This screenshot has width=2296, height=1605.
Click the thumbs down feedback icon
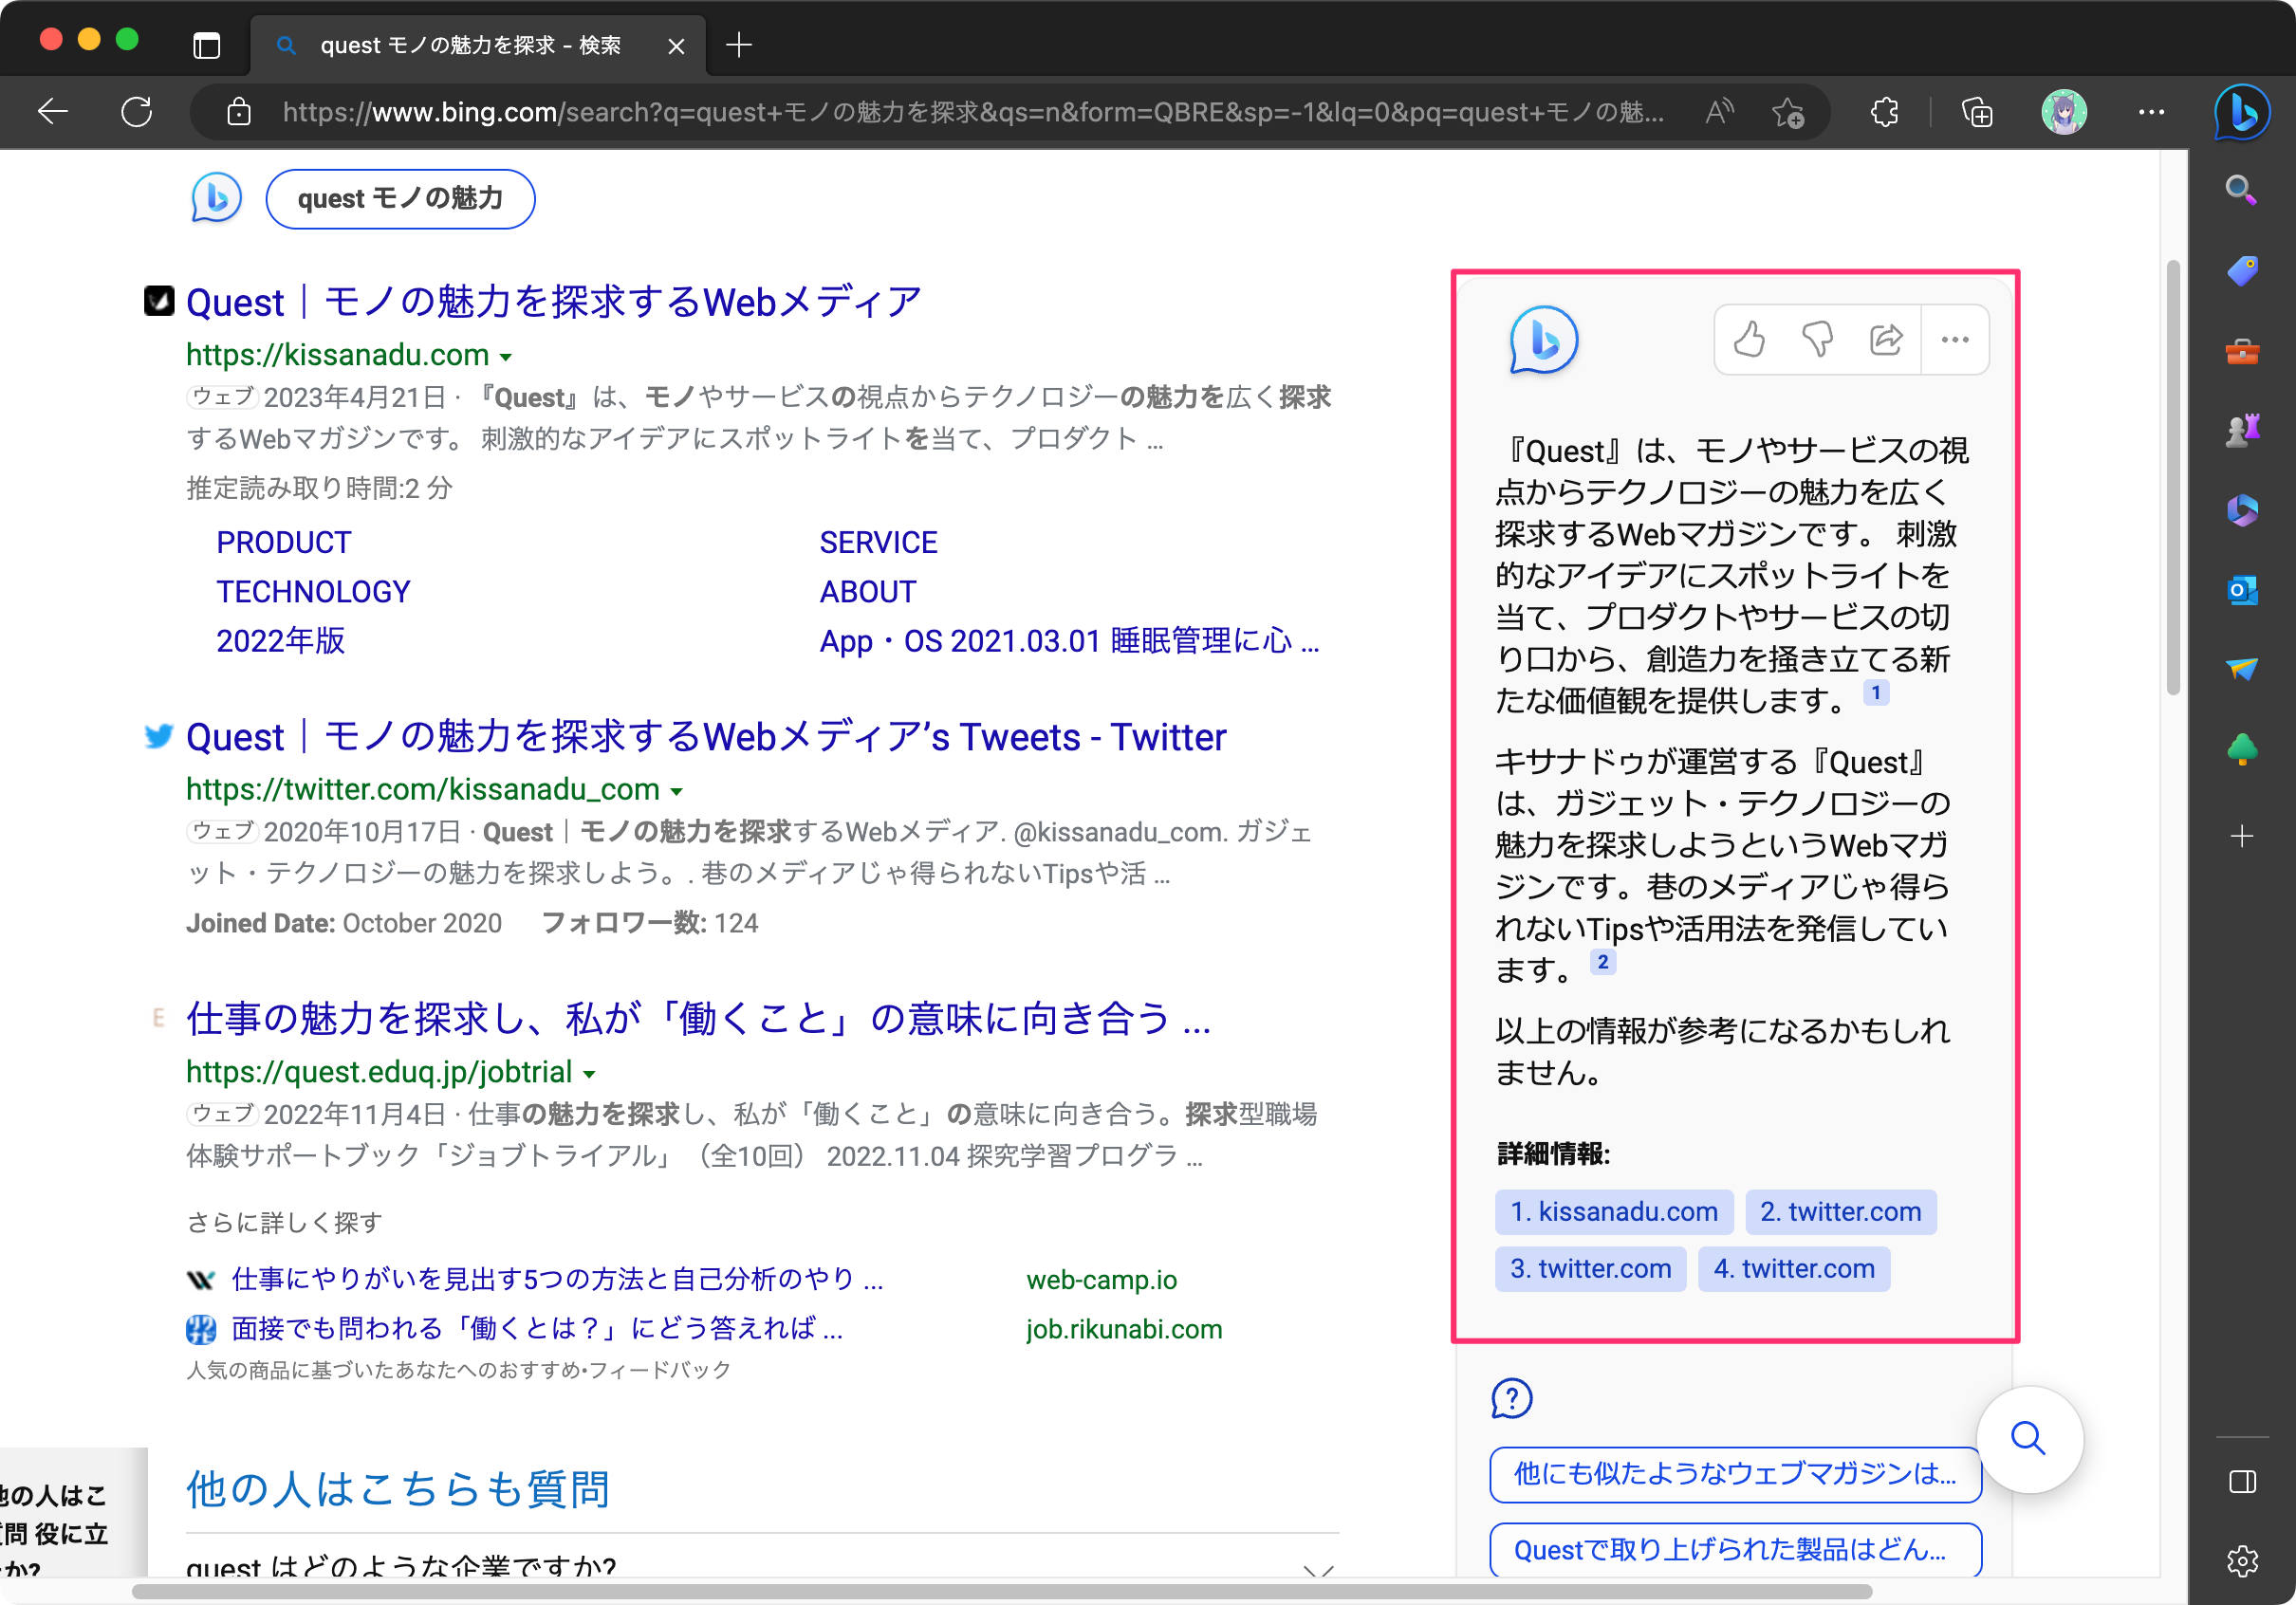pos(1817,340)
